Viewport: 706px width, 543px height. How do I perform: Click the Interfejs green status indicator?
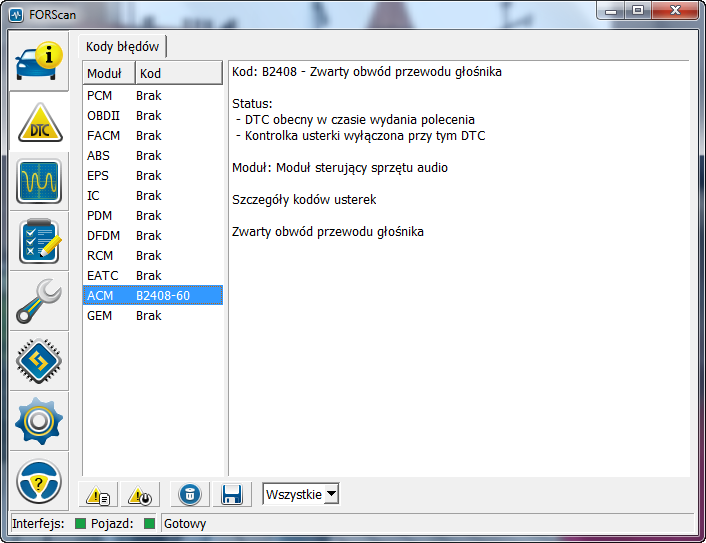coord(80,524)
